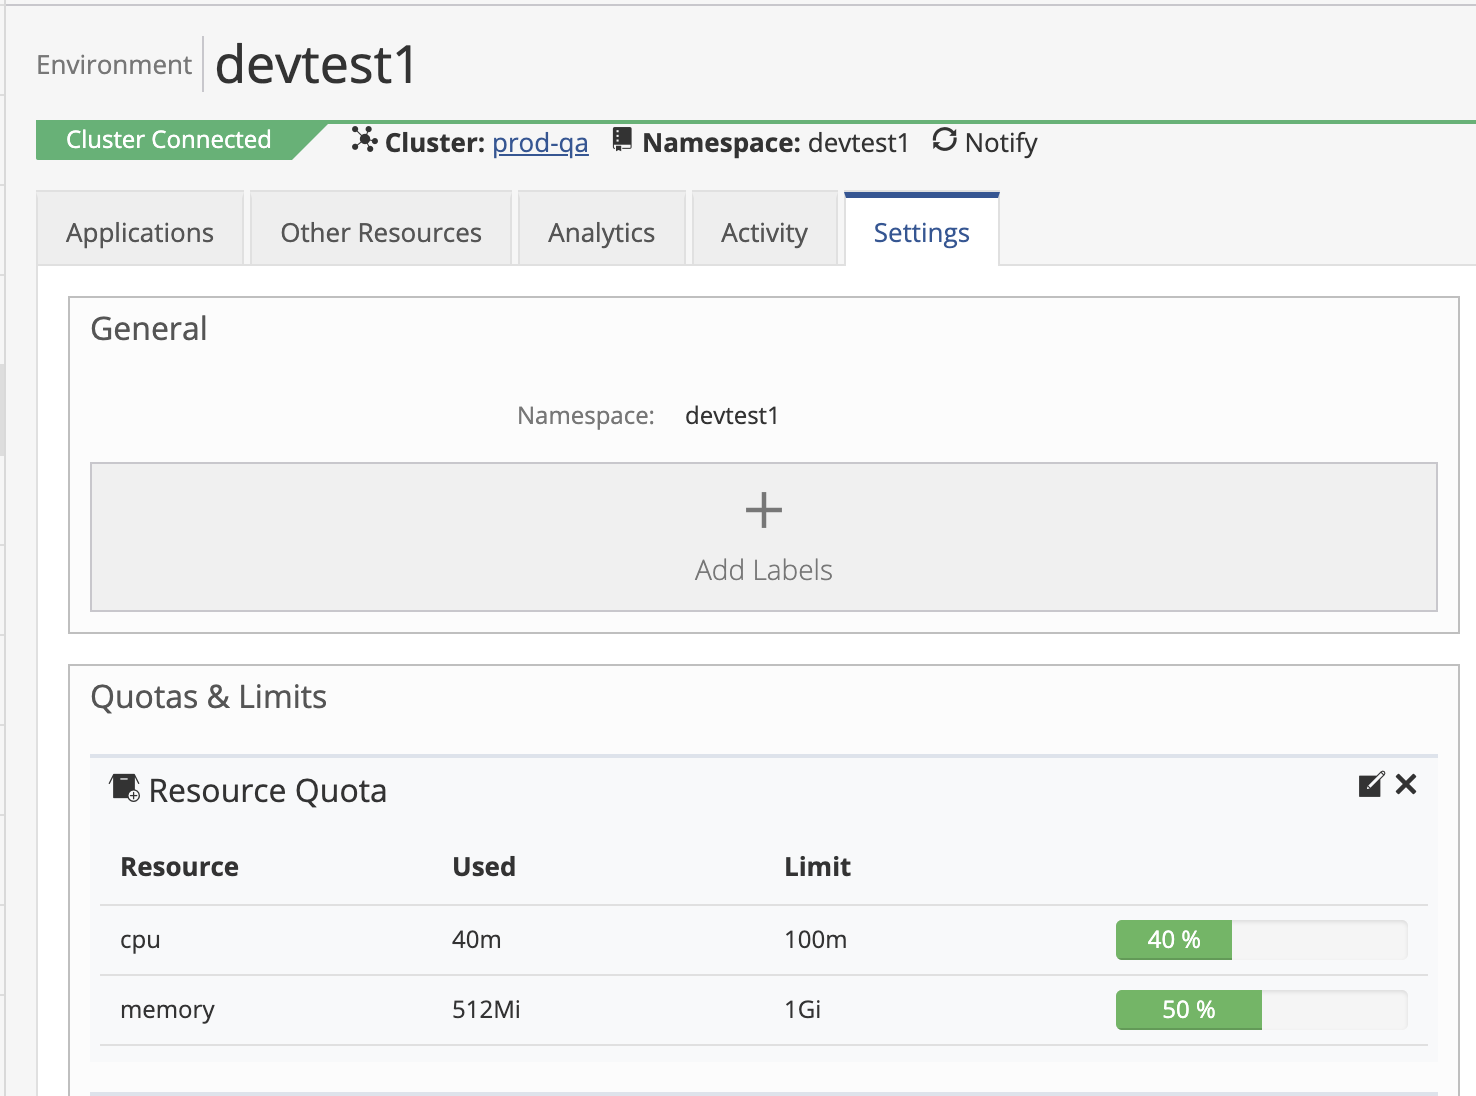
Task: Click the devtest1 environment title
Action: (316, 65)
